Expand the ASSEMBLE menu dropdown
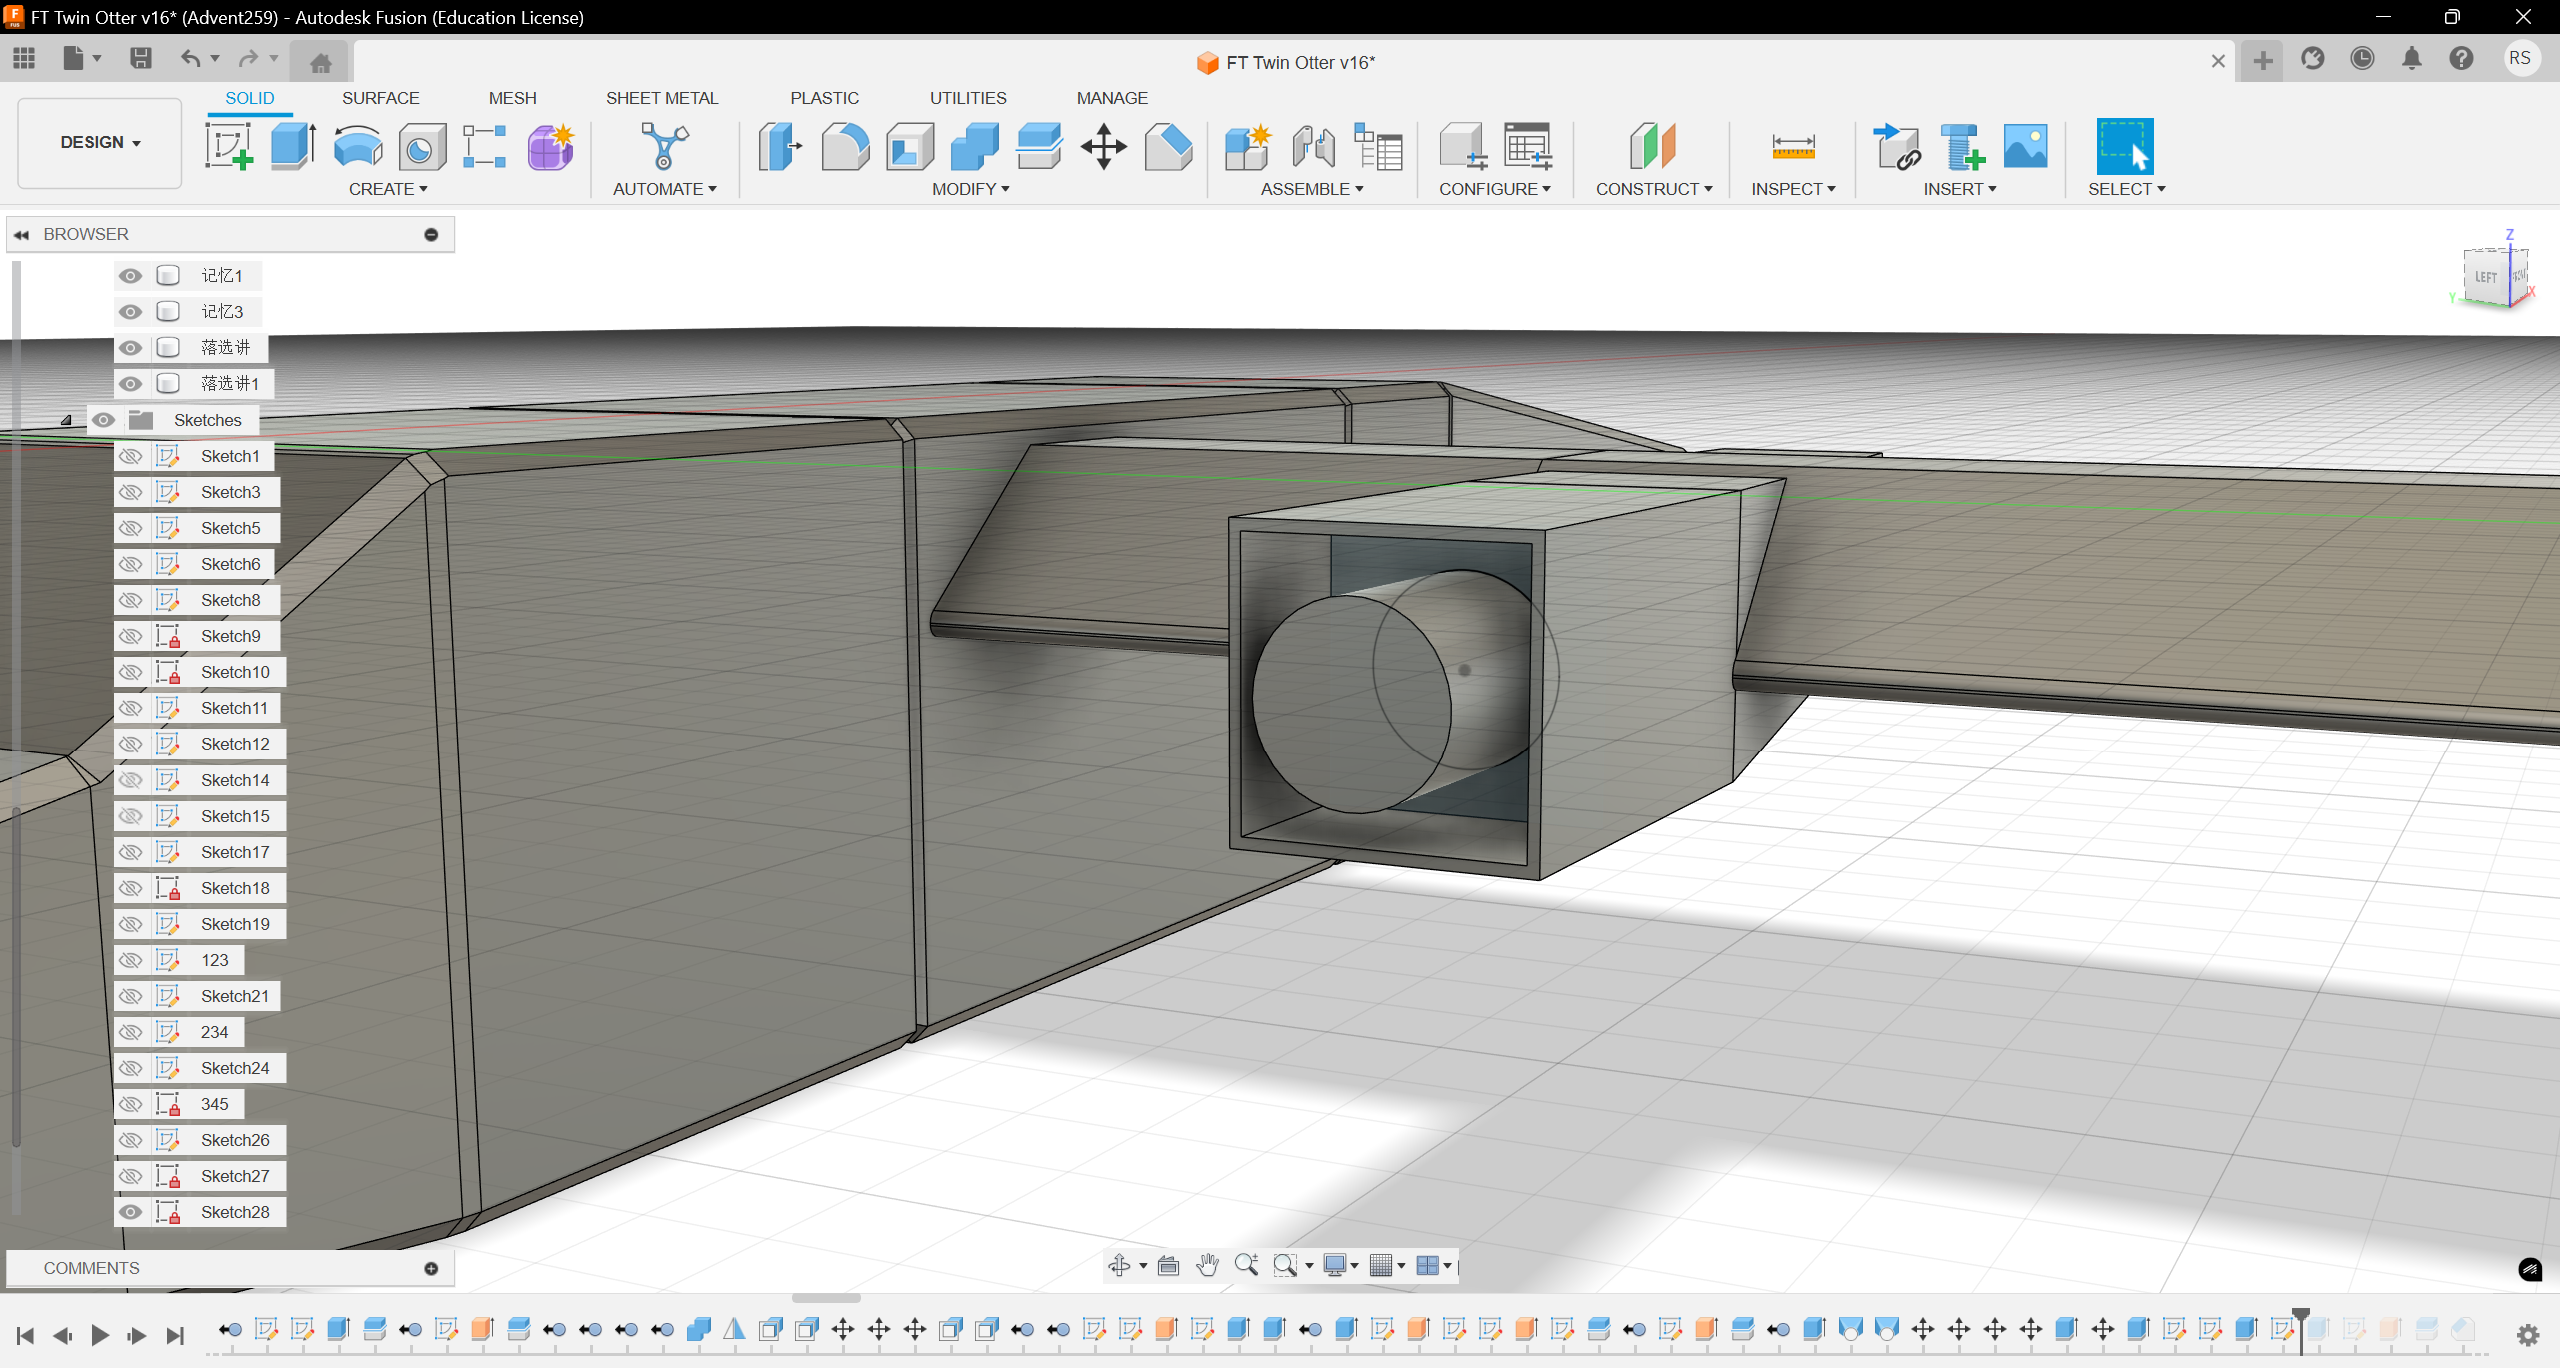This screenshot has width=2560, height=1368. [x=1312, y=189]
